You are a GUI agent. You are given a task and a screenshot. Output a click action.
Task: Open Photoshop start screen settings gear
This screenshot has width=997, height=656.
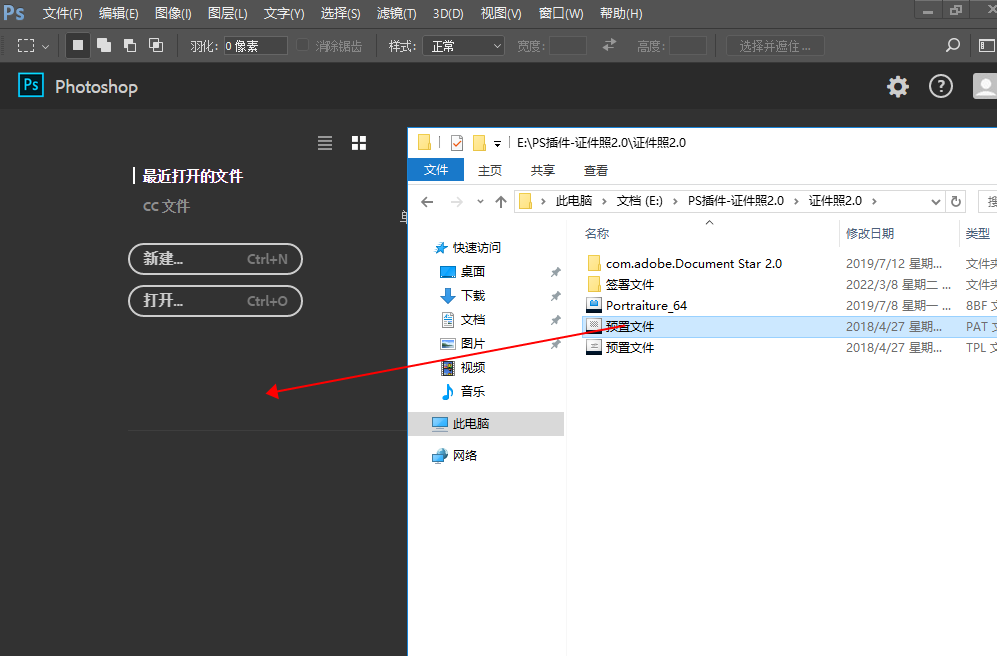click(898, 86)
